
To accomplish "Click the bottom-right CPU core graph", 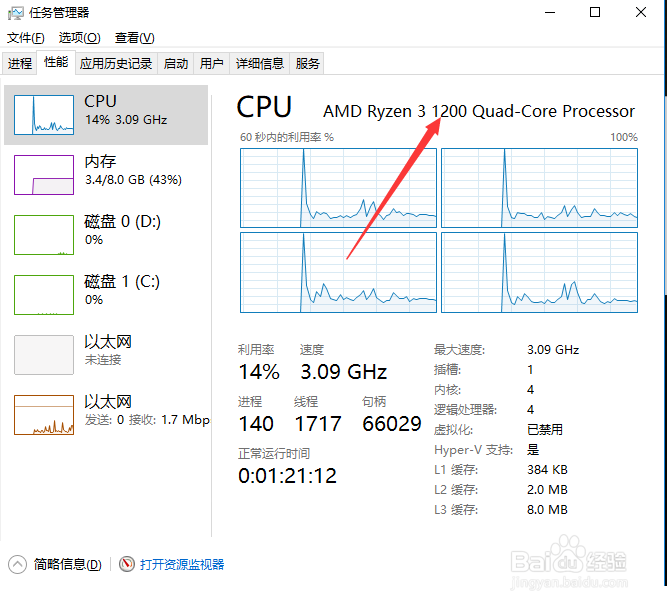I will point(539,272).
